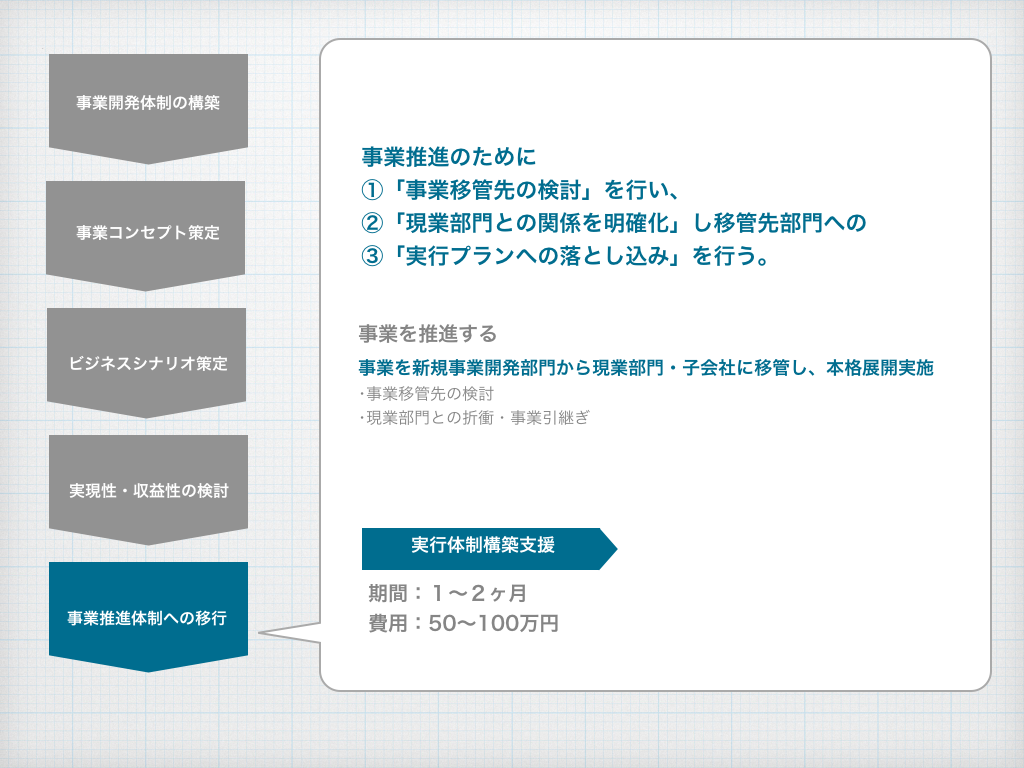Select the 事業コンセプト策定 step

coord(146,236)
